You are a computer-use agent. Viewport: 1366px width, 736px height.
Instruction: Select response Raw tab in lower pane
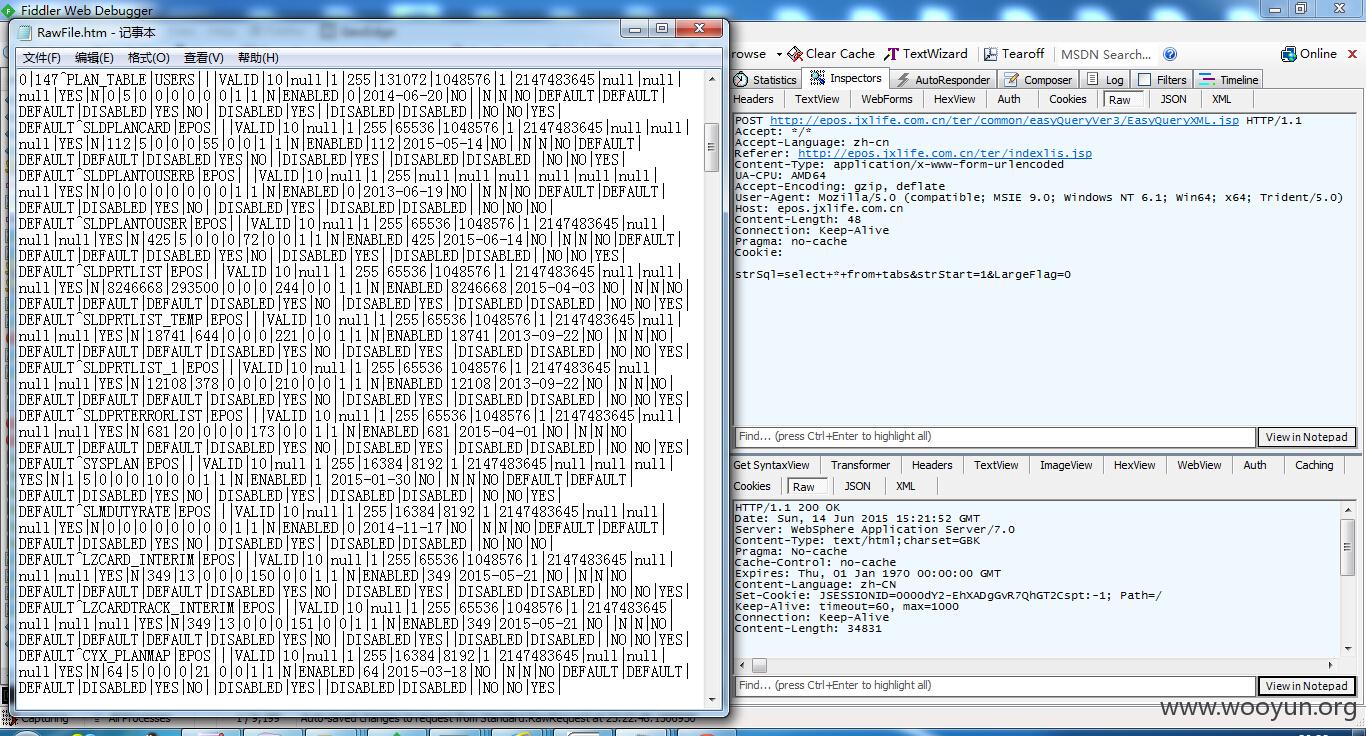pos(804,486)
